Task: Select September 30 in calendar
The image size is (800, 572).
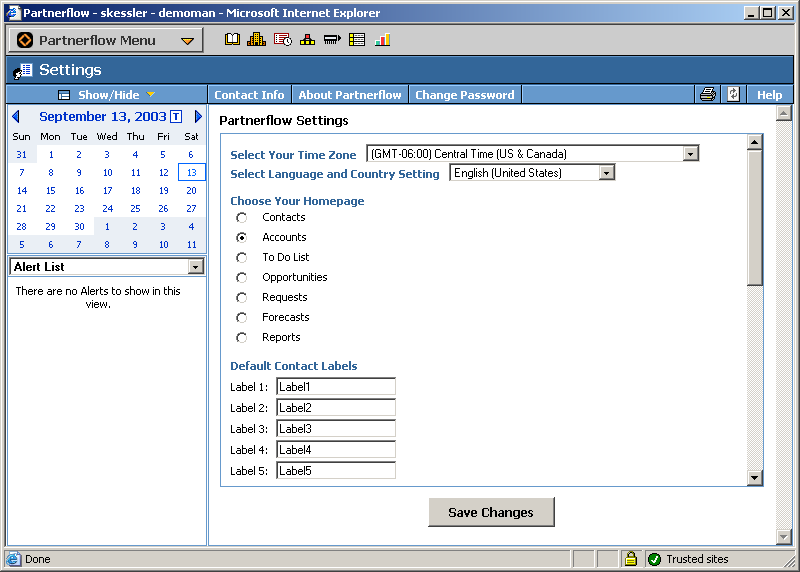Action: pos(79,227)
